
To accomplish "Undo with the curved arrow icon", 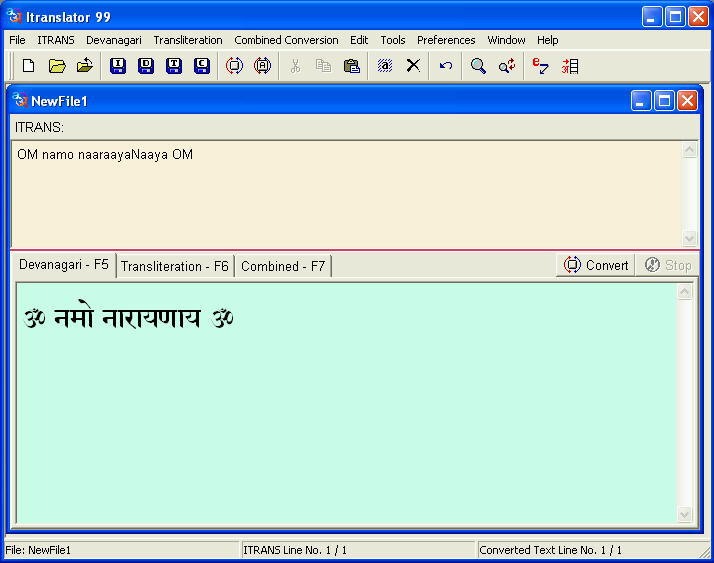I will coord(446,66).
